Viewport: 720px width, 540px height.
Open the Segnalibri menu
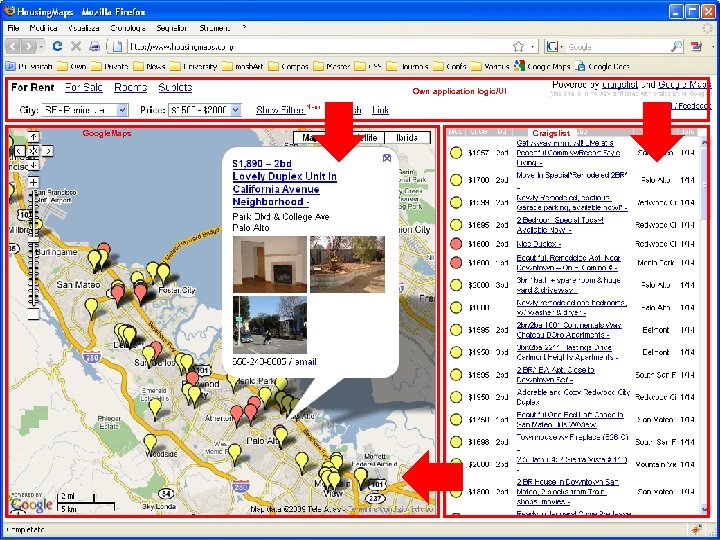(172, 28)
